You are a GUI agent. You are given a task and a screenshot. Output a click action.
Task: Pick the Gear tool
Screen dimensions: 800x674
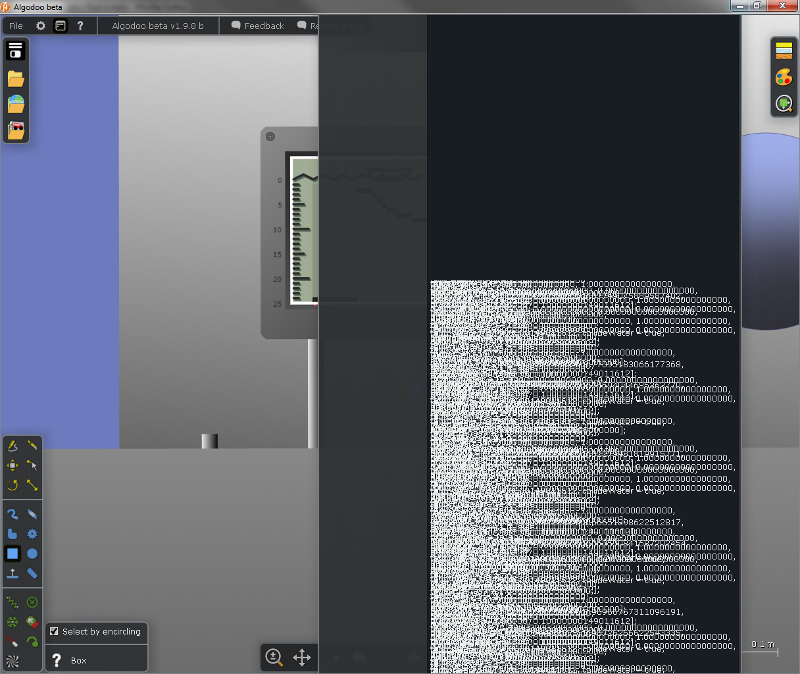point(33,534)
